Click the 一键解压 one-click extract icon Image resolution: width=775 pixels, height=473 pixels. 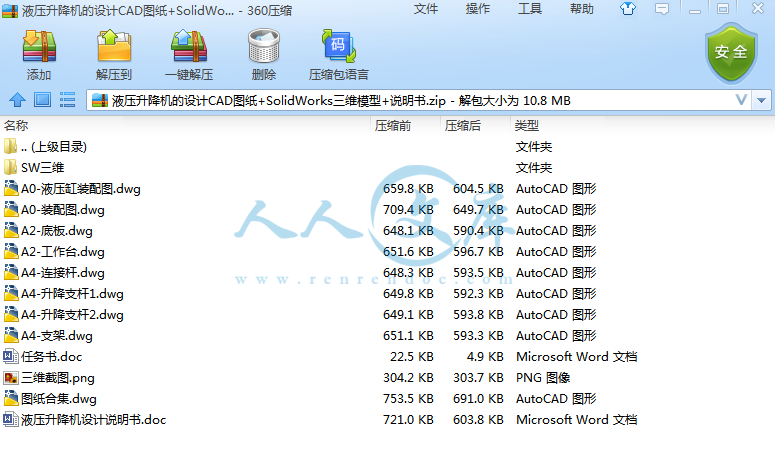pyautogui.click(x=189, y=46)
